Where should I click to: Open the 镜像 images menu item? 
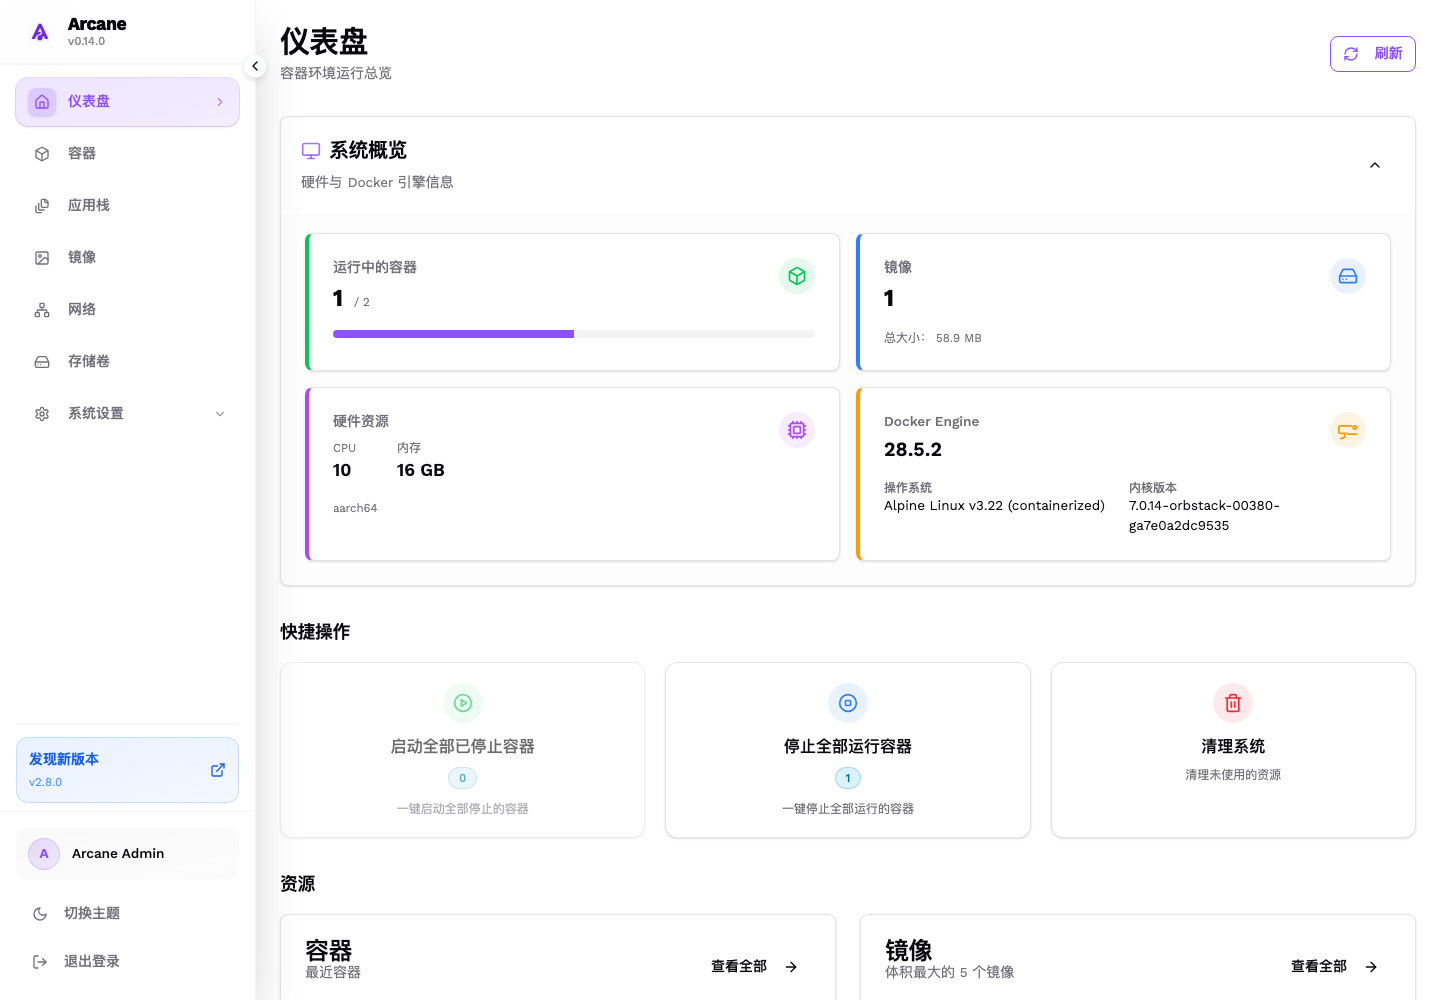(x=127, y=258)
